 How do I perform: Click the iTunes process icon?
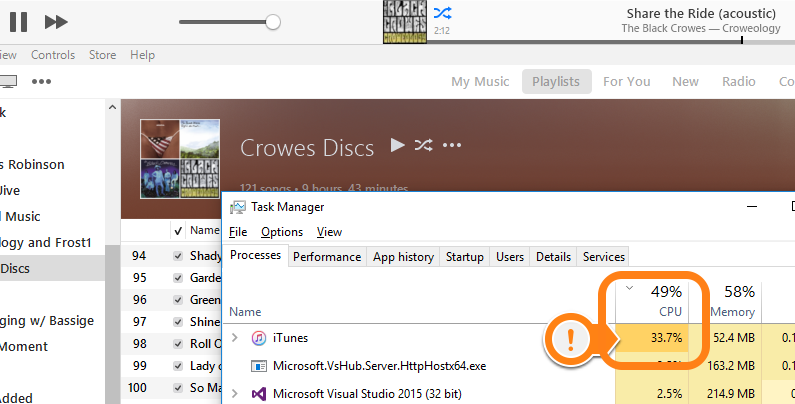(259, 338)
